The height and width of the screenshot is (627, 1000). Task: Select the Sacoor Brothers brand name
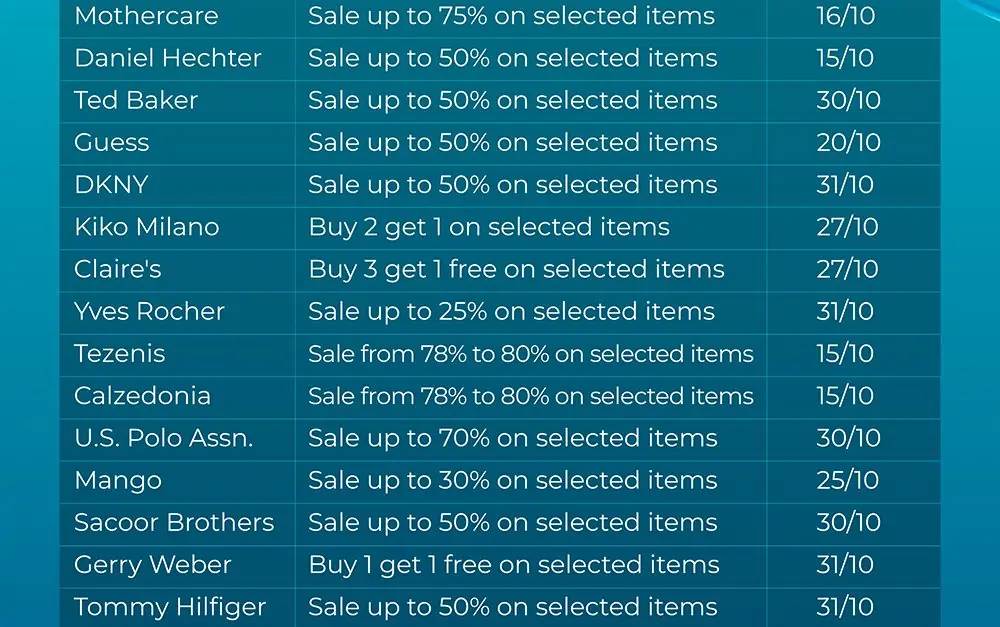pyautogui.click(x=174, y=522)
